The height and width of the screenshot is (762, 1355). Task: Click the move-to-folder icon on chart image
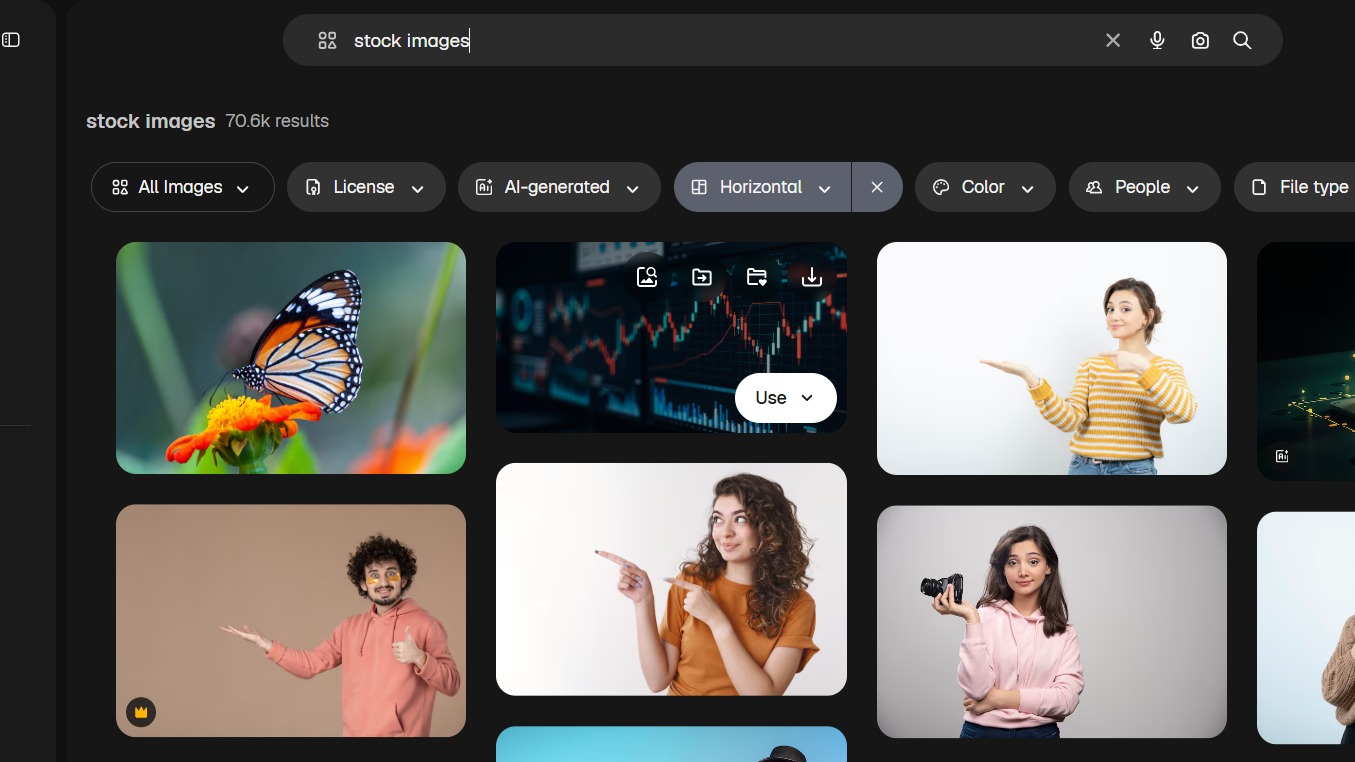[x=702, y=277]
